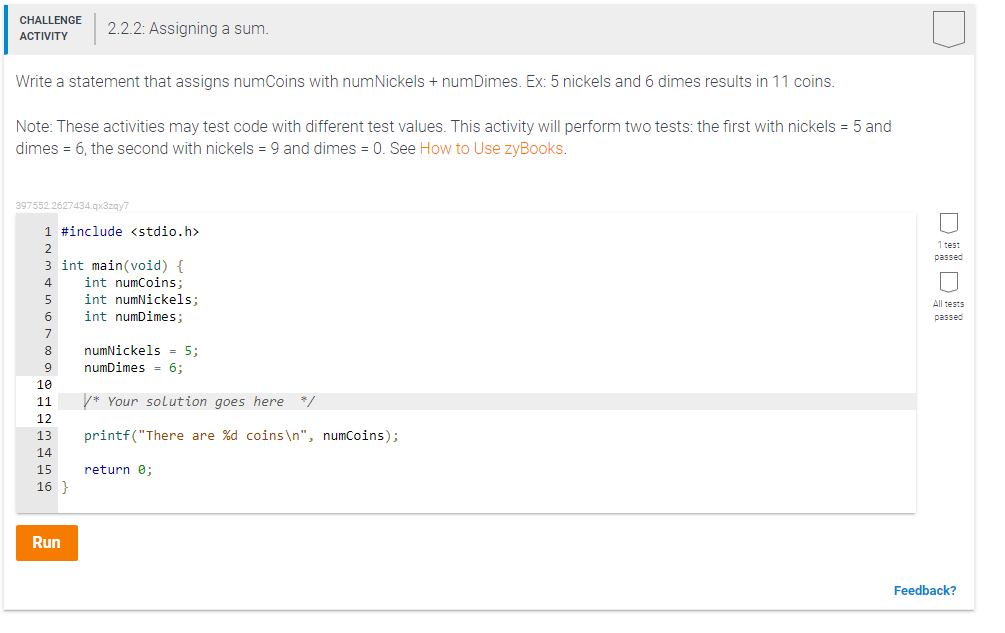The image size is (1005, 633).
Task: Click the activity completion badge in header
Action: coord(949,29)
